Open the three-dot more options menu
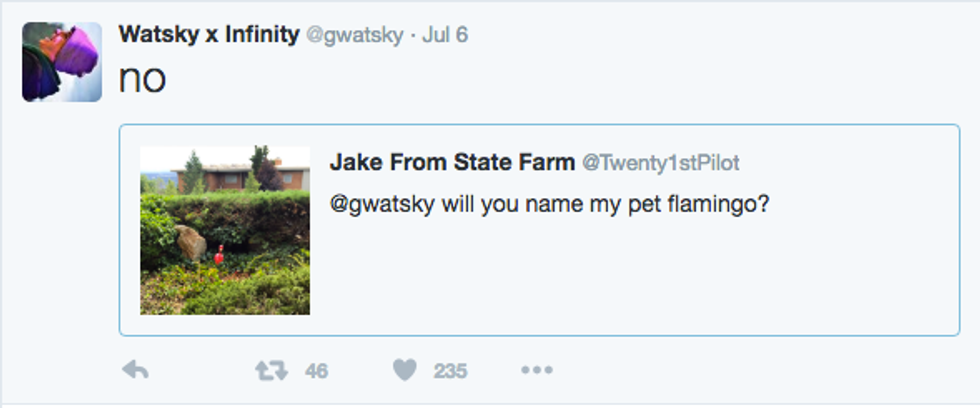 click(536, 371)
